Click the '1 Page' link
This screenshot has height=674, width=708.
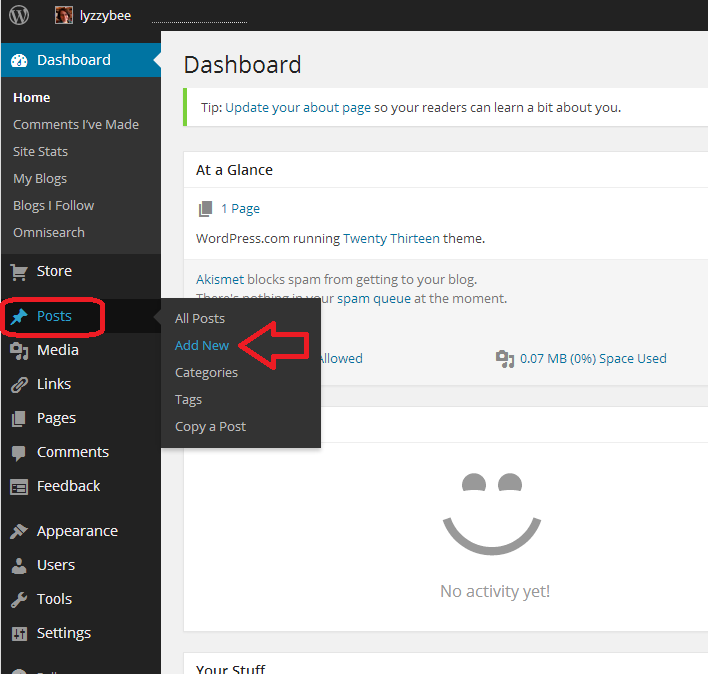240,208
